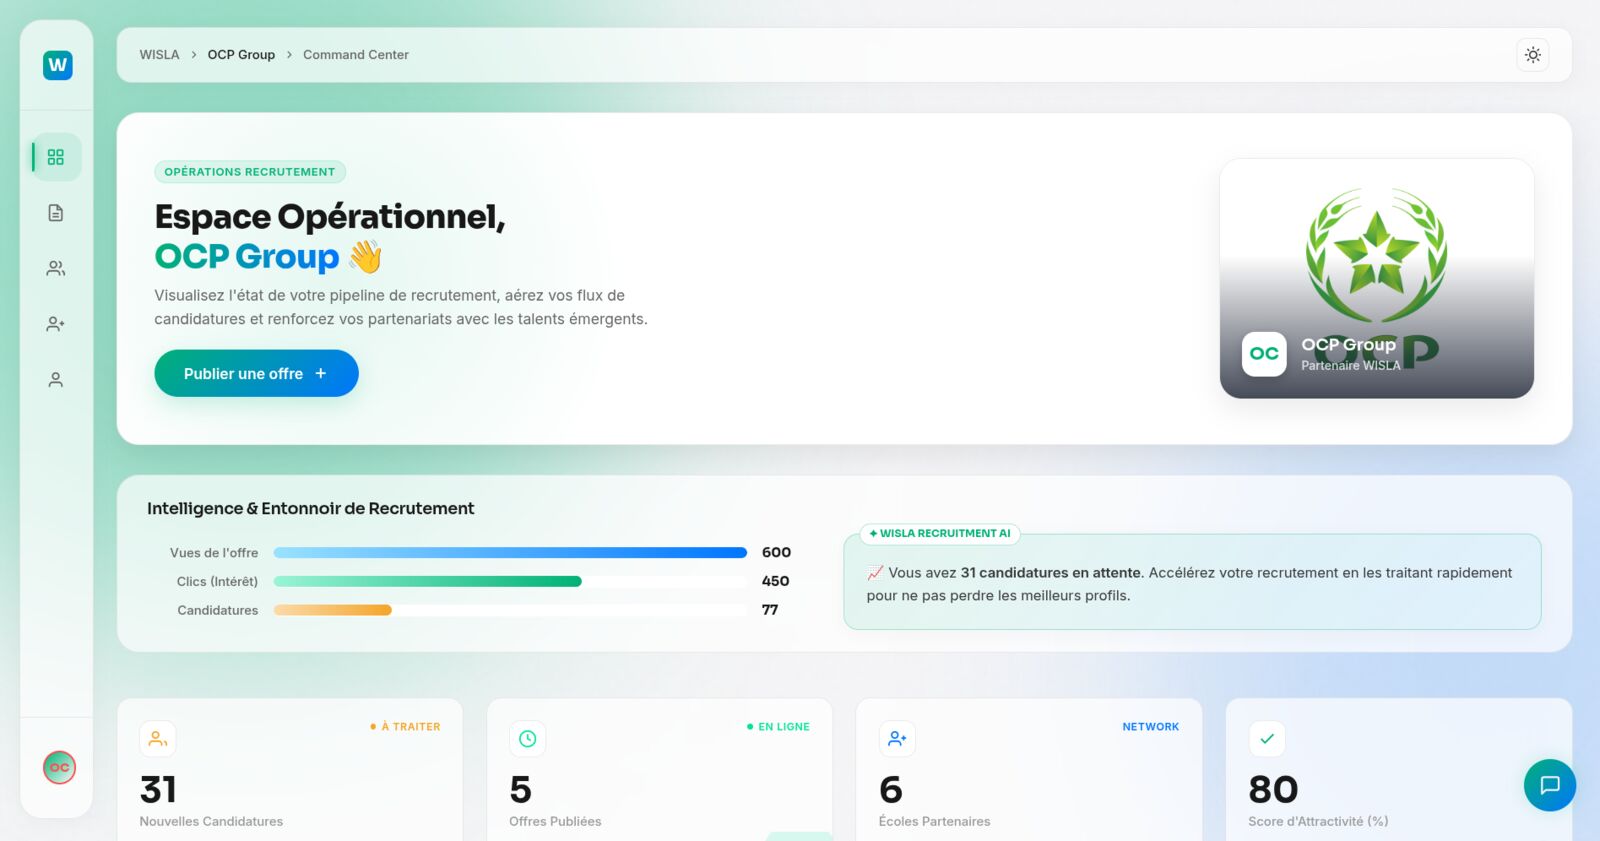Click the add-user icon on Écoles Partenaires card
This screenshot has height=841, width=1600.
pos(897,739)
